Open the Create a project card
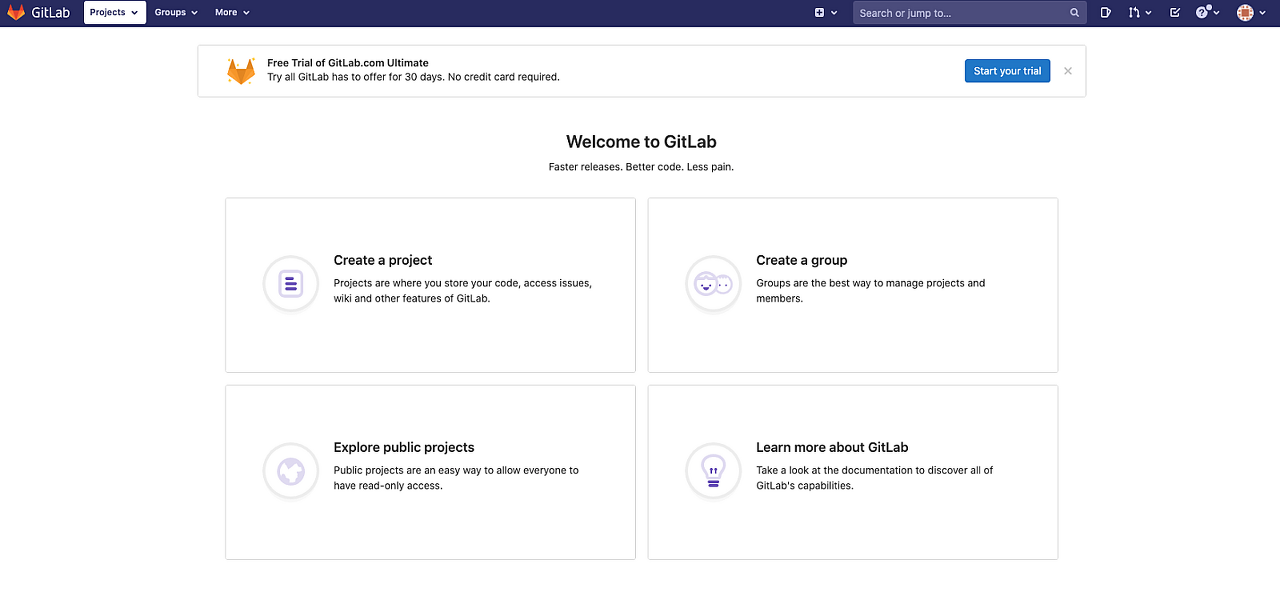Image resolution: width=1280 pixels, height=612 pixels. [x=430, y=285]
